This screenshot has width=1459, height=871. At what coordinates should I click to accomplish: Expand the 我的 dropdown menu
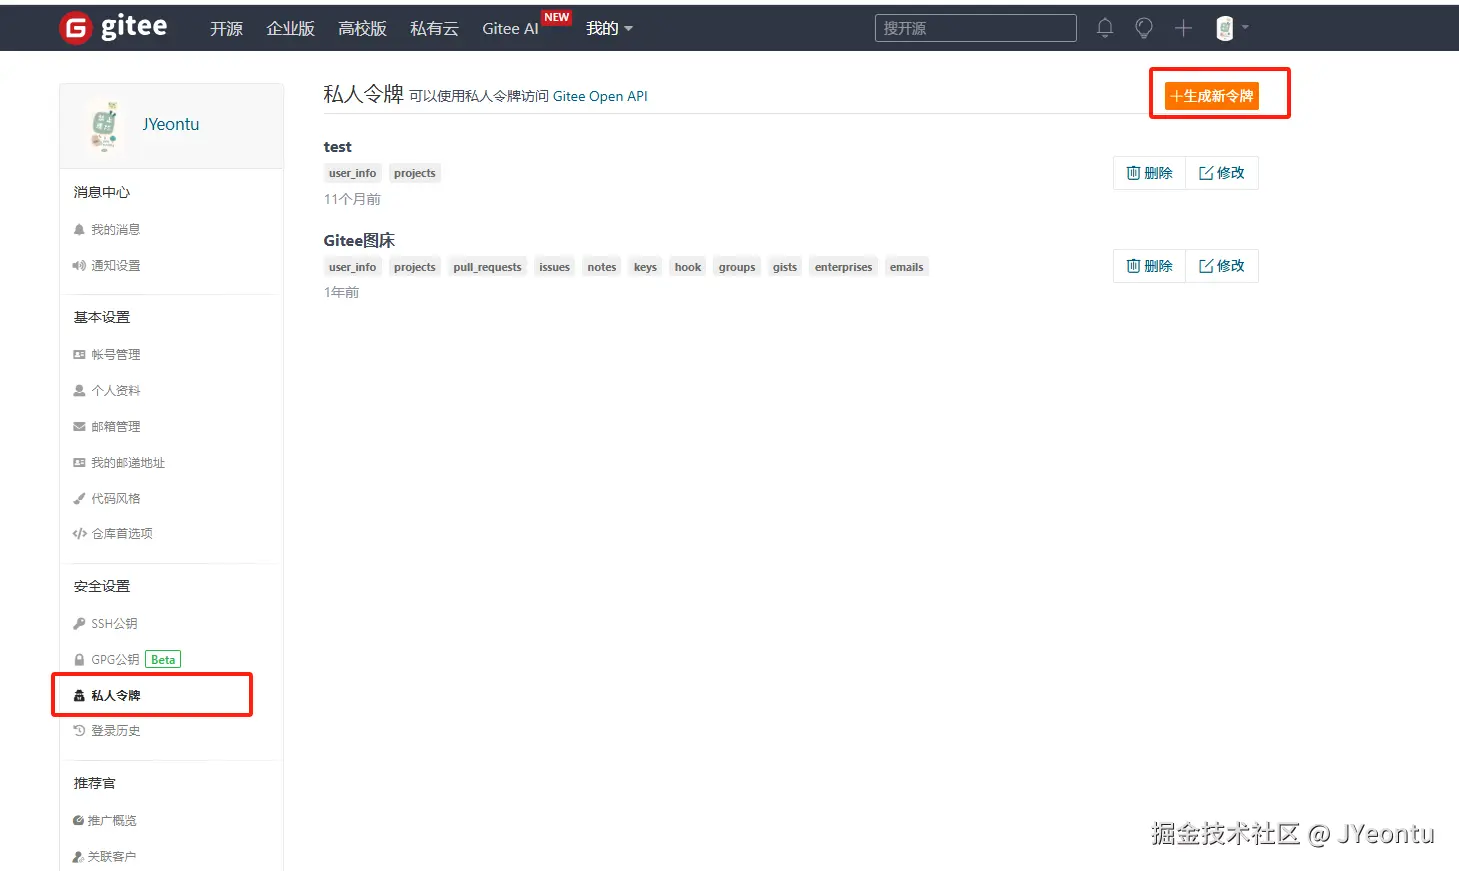pos(609,28)
